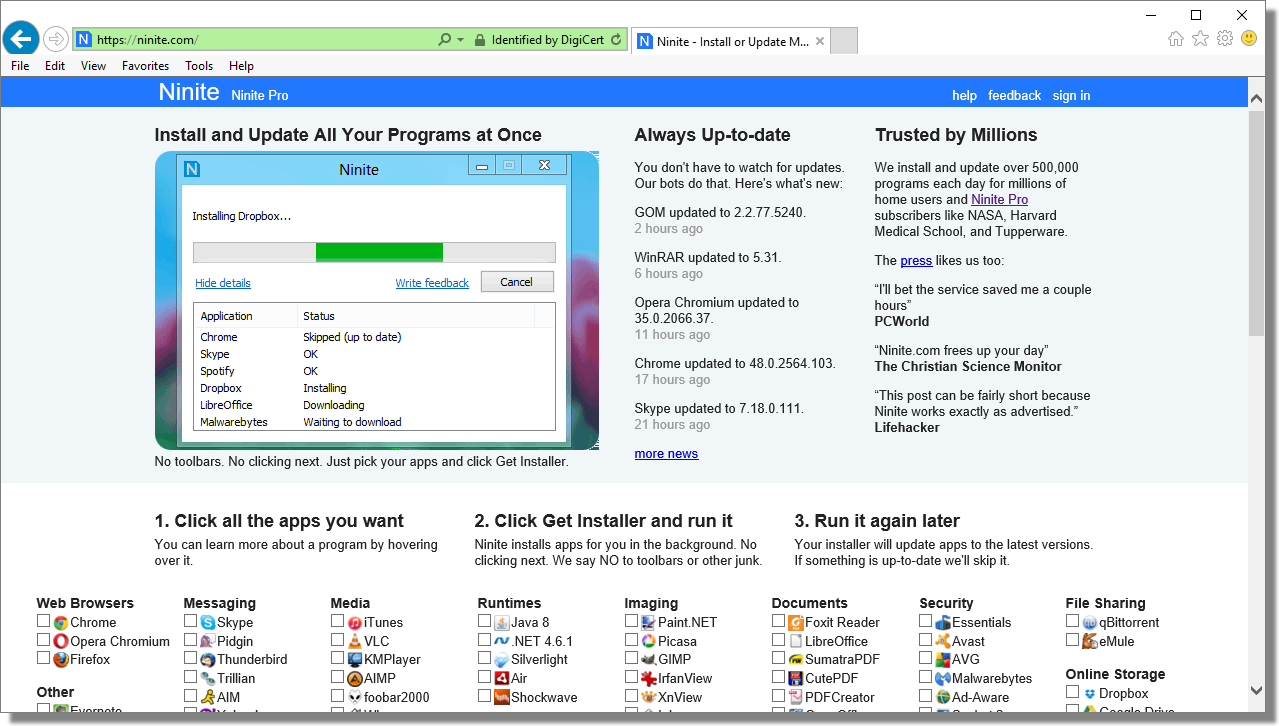Open the Tools menu

199,66
